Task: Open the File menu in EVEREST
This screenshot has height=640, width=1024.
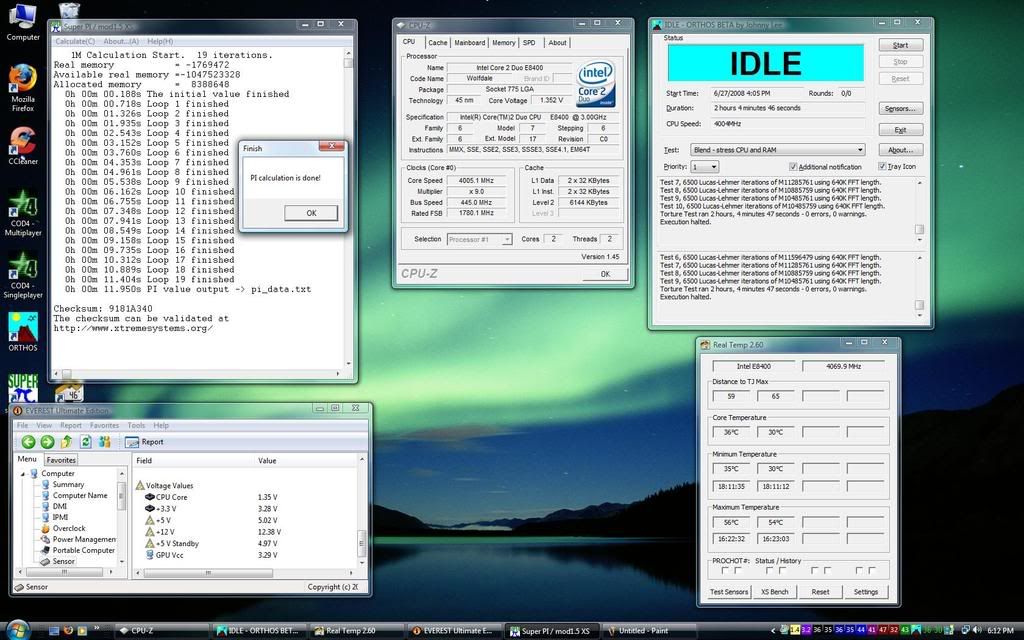Action: click(22, 425)
